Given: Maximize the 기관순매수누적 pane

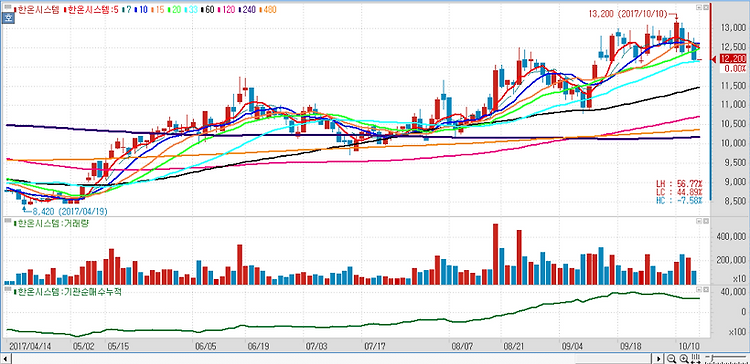Looking at the screenshot, I should (x=706, y=290).
